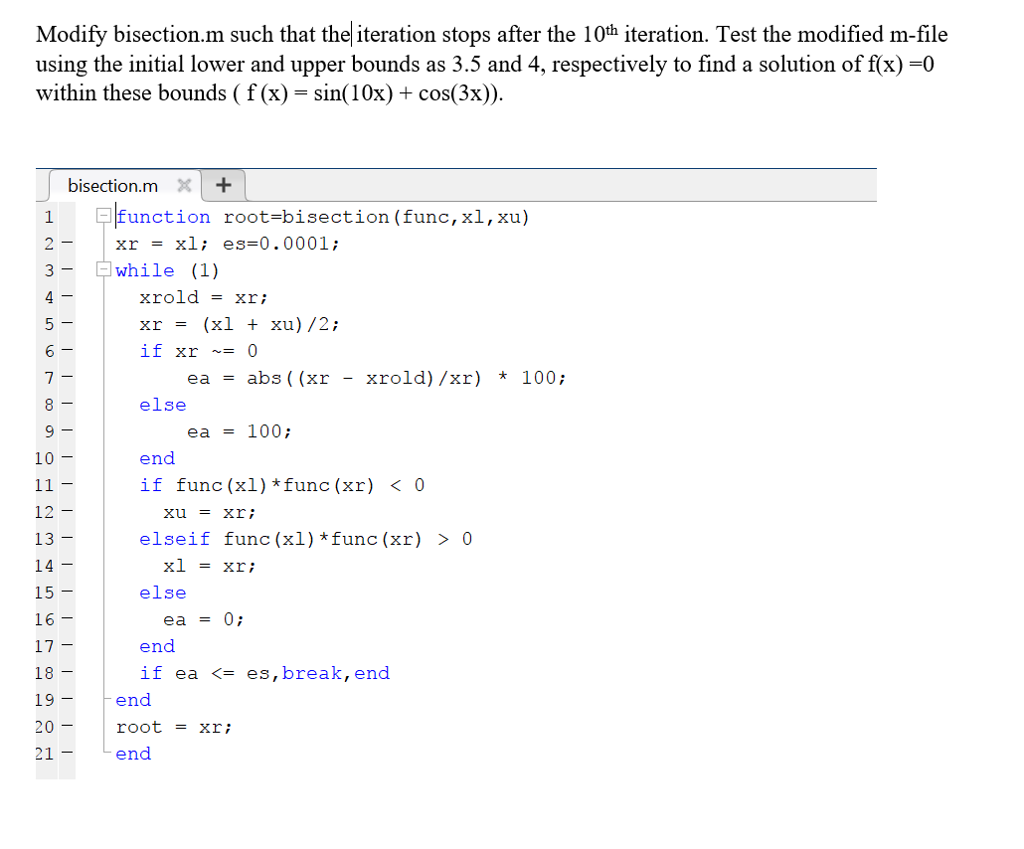The image size is (1024, 849).
Task: Toggle a breakpoint on line 9 'ea = 100;'
Action: 65,431
